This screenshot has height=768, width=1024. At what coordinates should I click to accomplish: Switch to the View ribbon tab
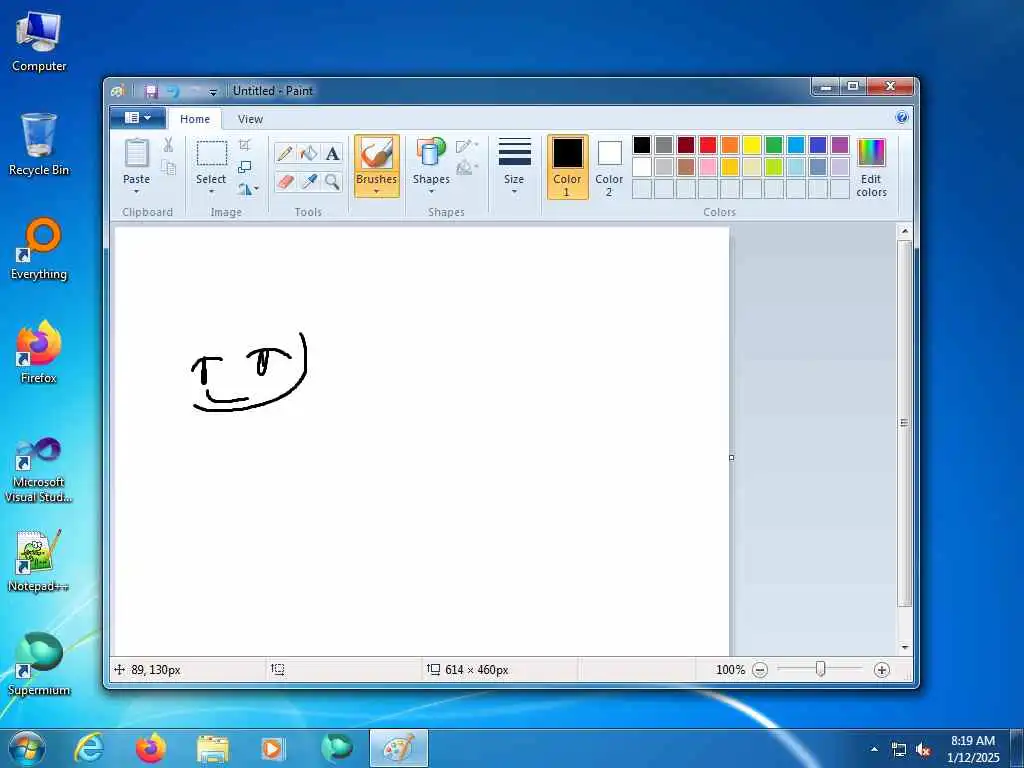click(250, 119)
